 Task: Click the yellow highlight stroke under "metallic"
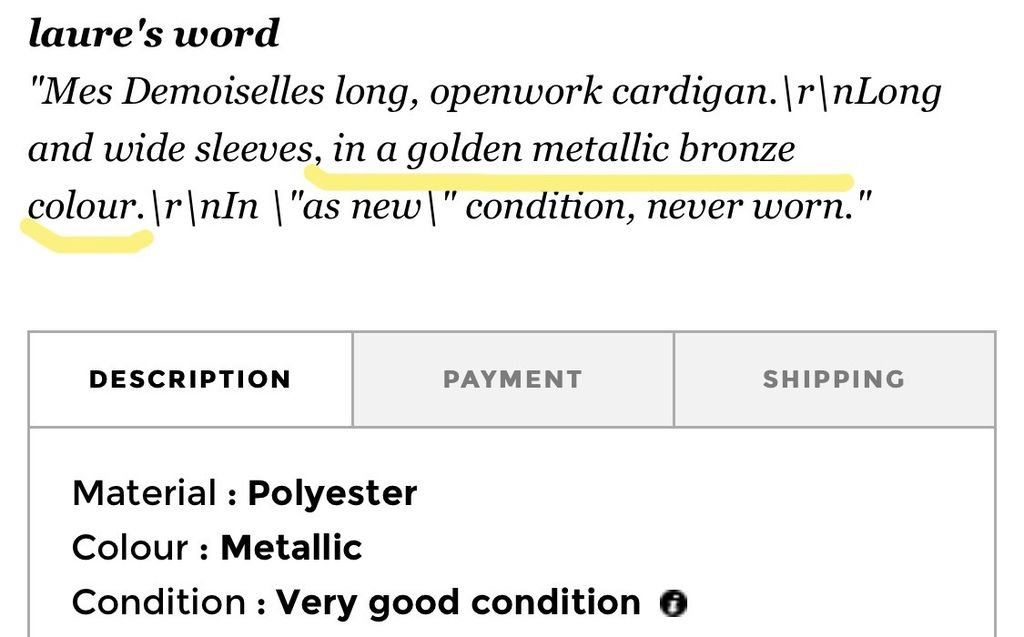click(578, 178)
